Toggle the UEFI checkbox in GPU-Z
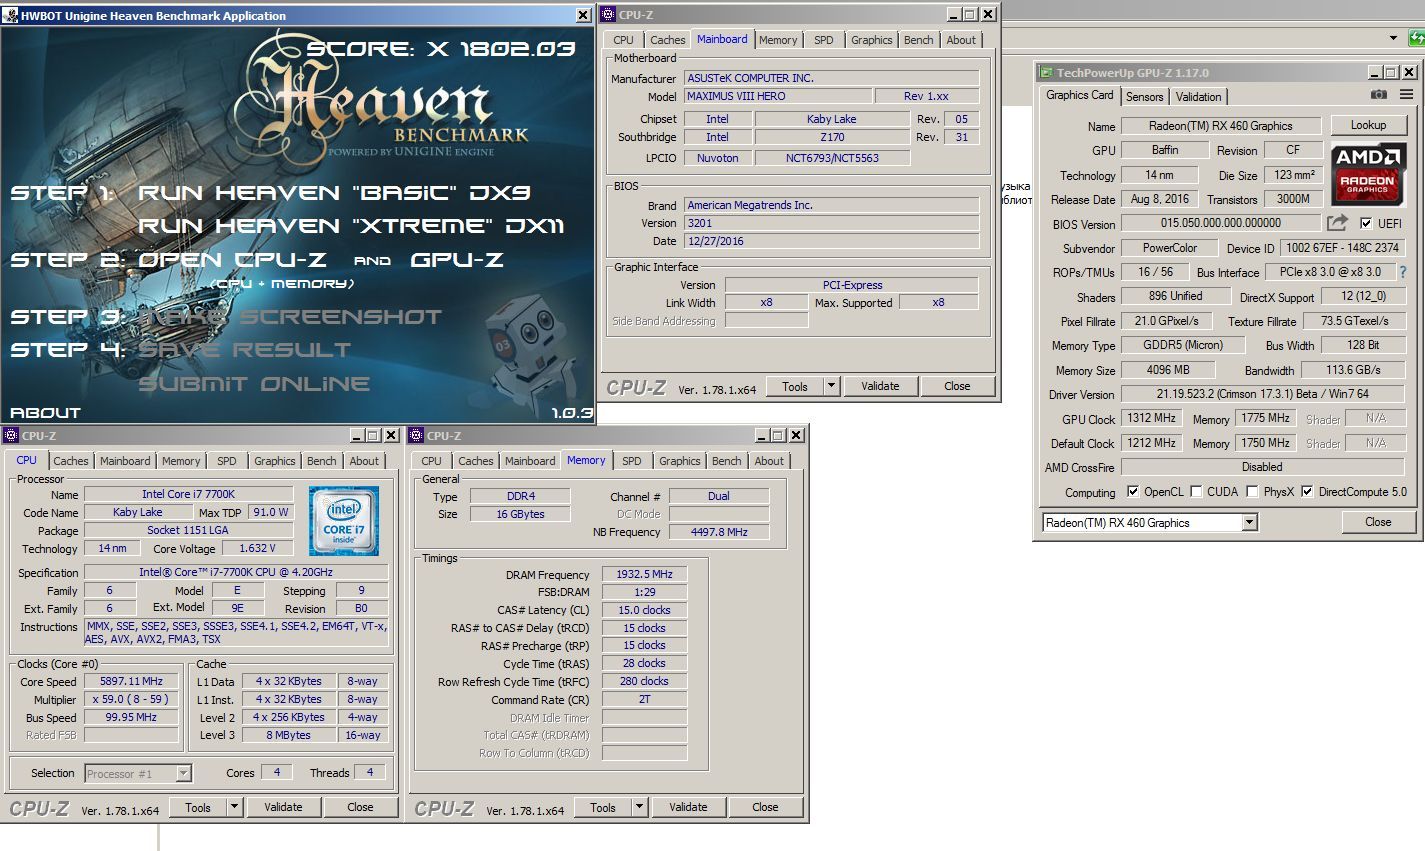This screenshot has height=851, width=1425. (1366, 223)
